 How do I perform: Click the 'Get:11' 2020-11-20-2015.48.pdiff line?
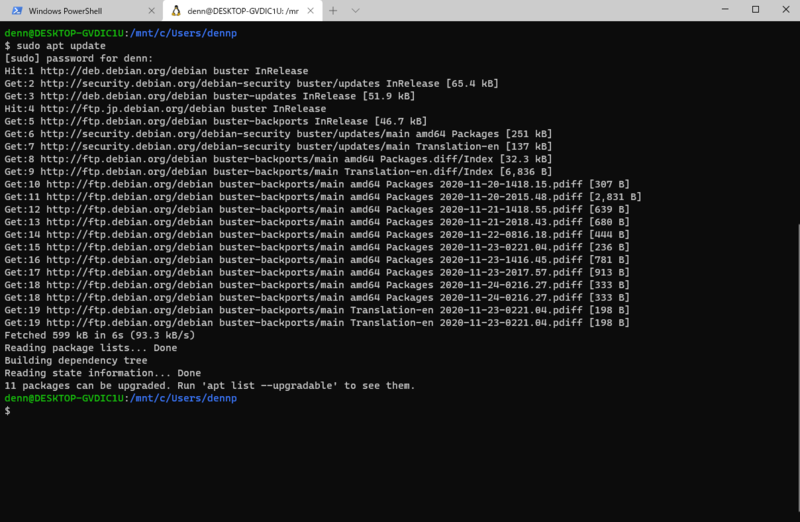[323, 197]
